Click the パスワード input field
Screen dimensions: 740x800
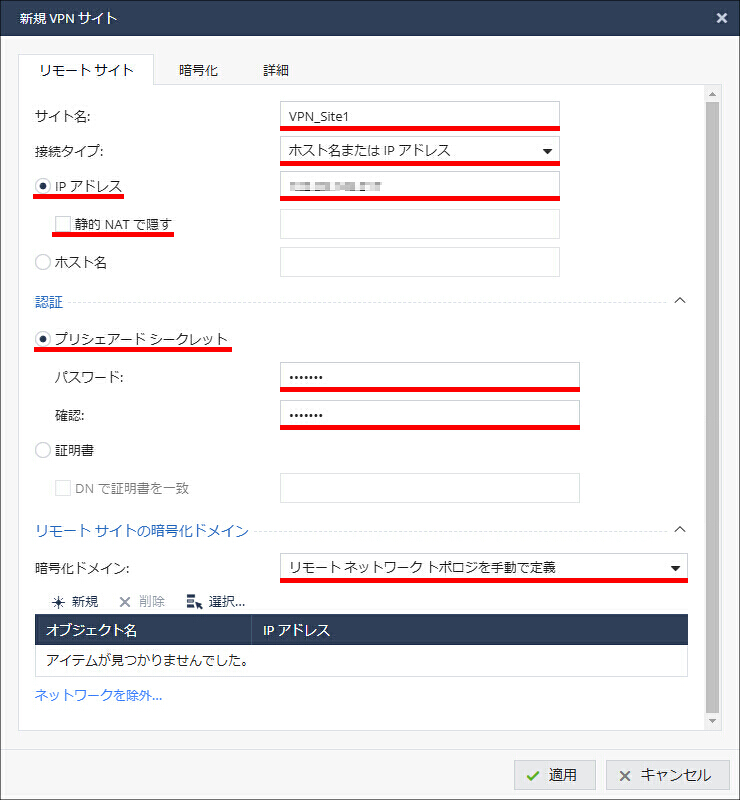(x=430, y=377)
